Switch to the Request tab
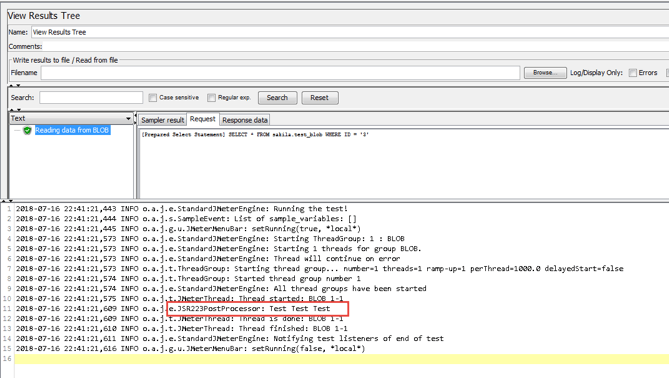 [x=203, y=119]
